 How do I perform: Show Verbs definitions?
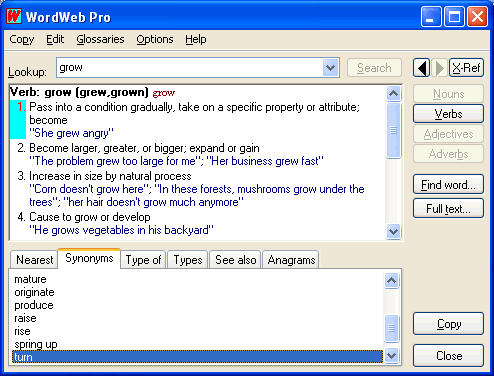tap(448, 114)
